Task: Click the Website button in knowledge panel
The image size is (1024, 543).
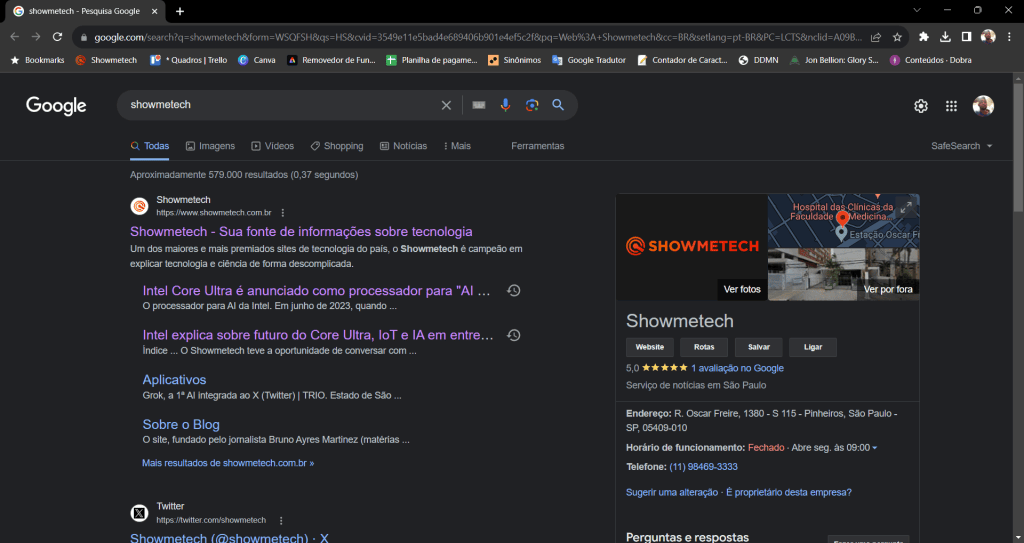Action: (650, 348)
